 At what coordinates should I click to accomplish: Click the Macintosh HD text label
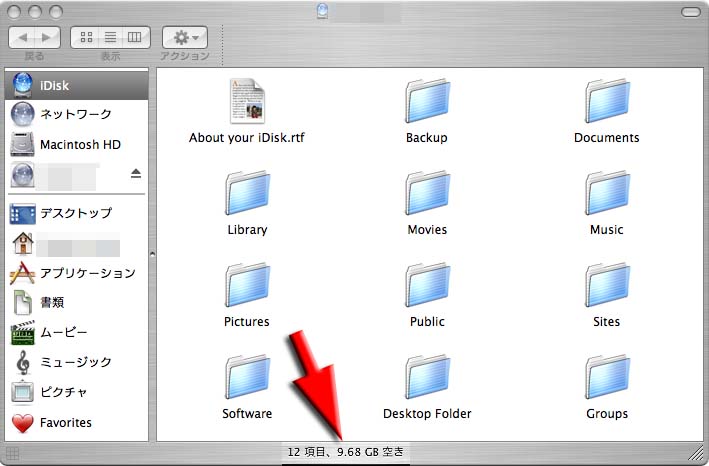pos(80,145)
